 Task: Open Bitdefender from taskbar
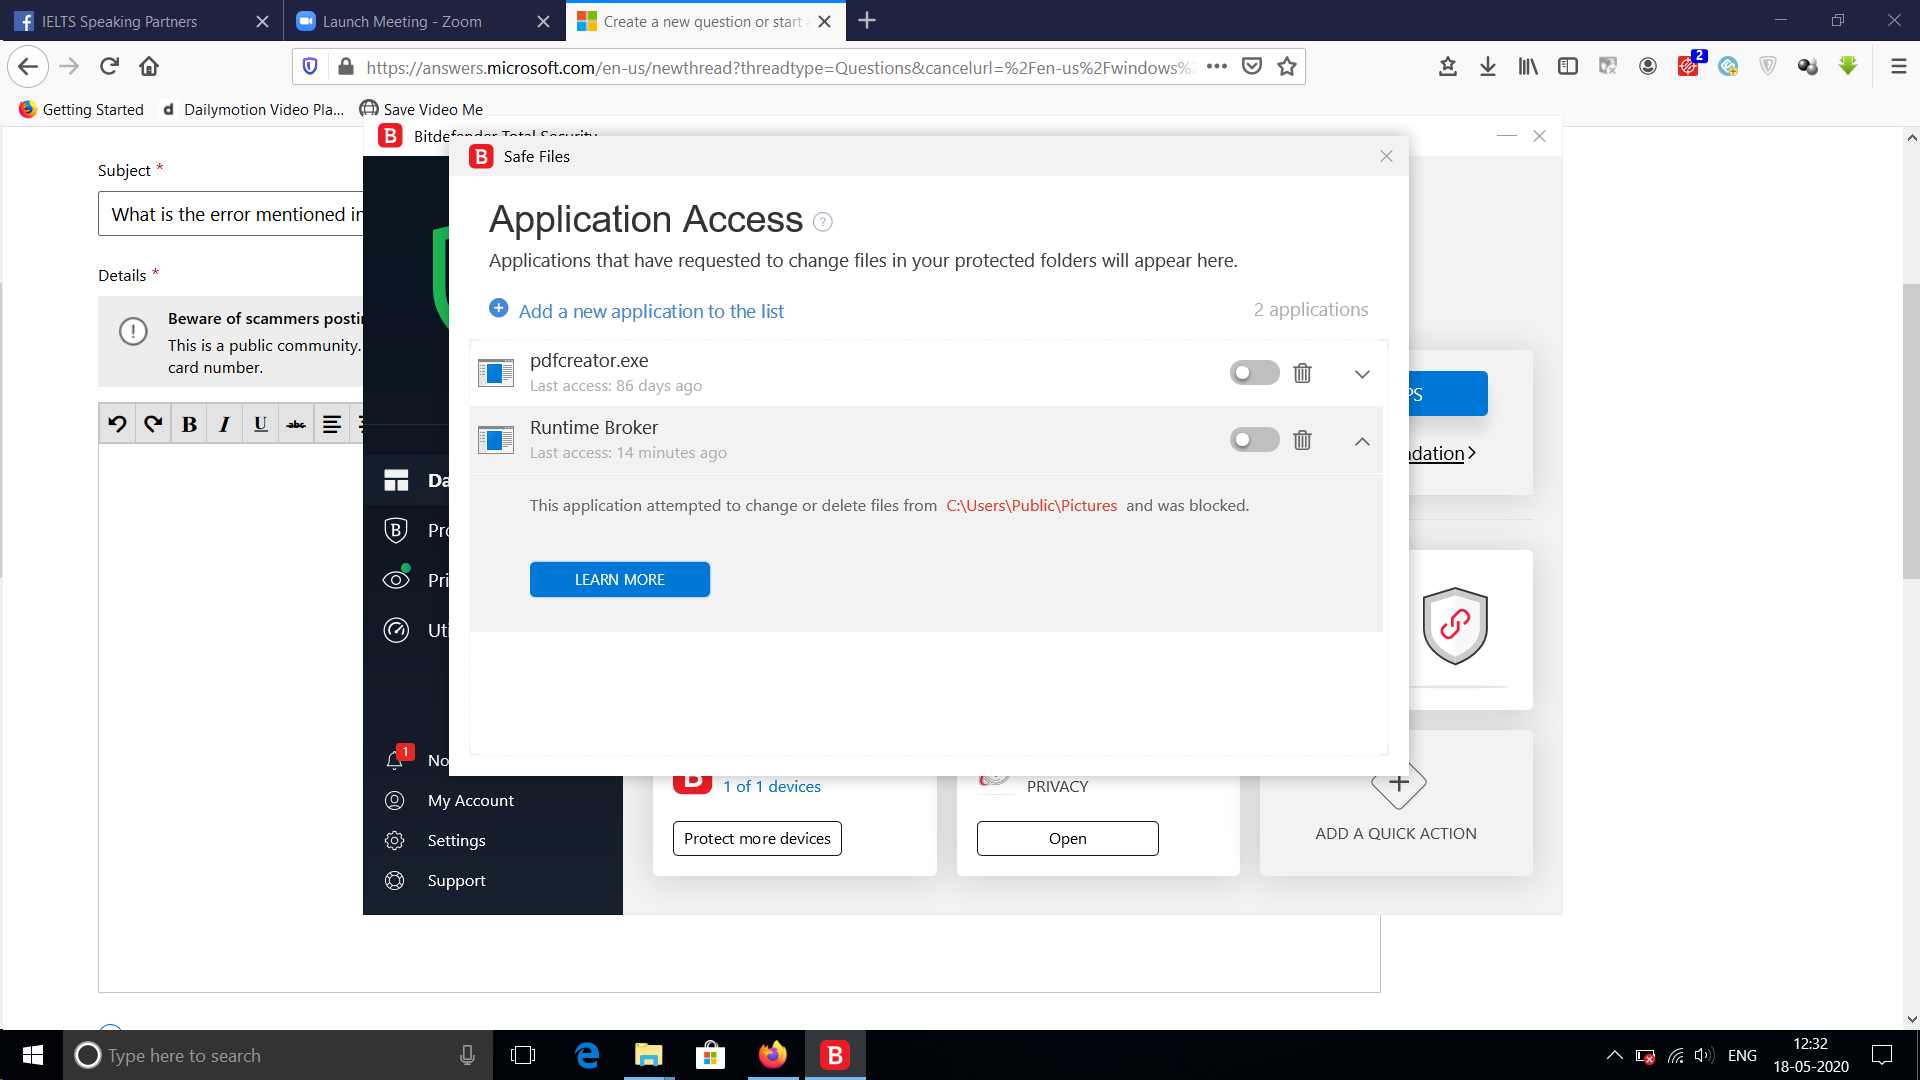835,1055
